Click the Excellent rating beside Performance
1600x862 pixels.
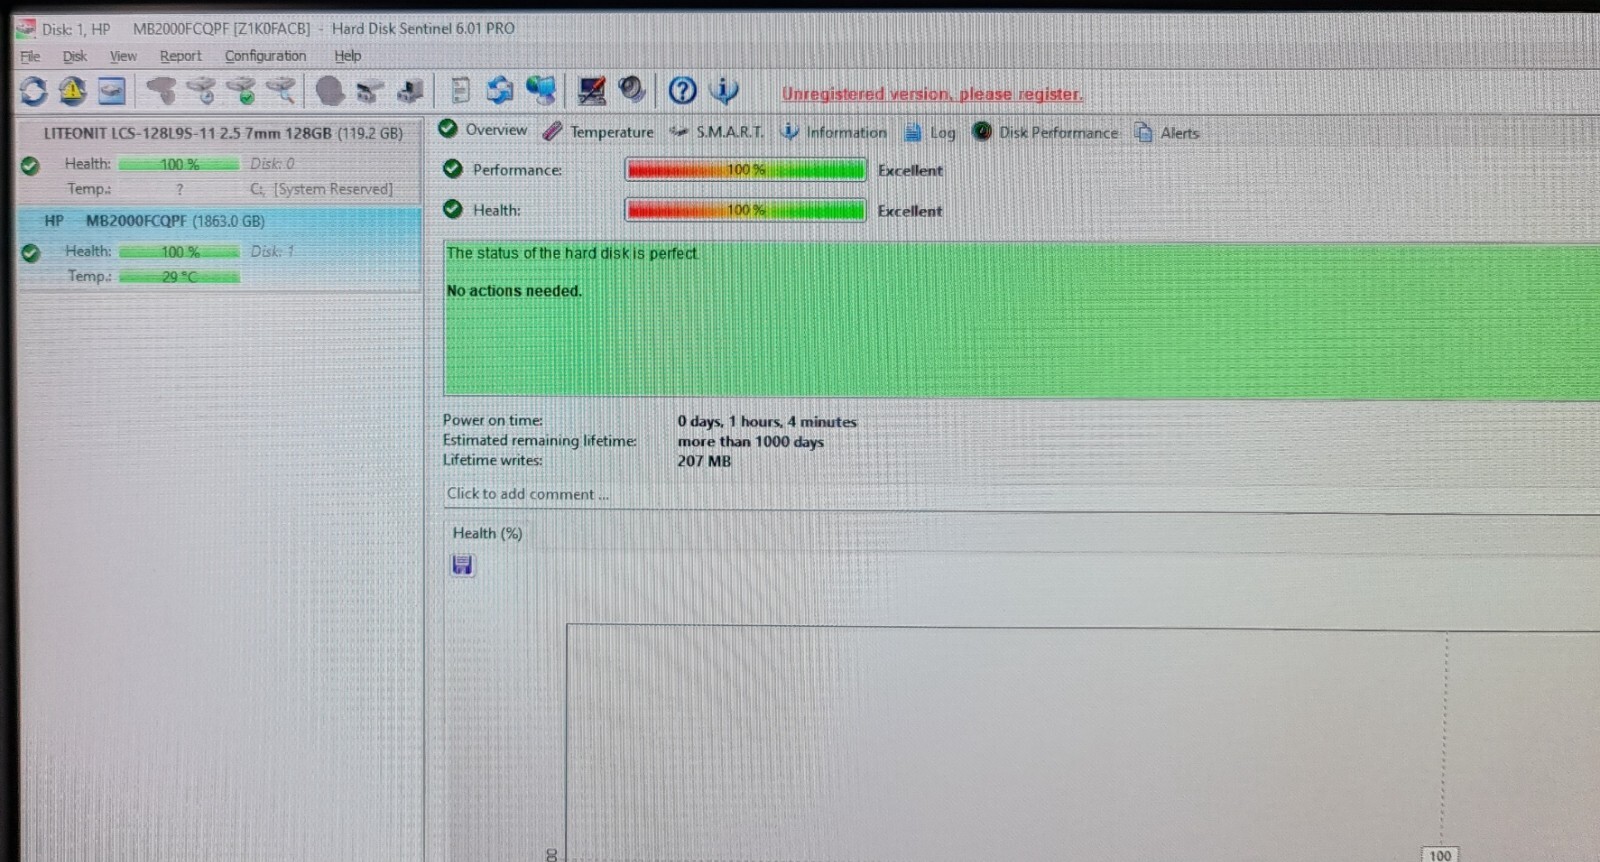(x=910, y=171)
